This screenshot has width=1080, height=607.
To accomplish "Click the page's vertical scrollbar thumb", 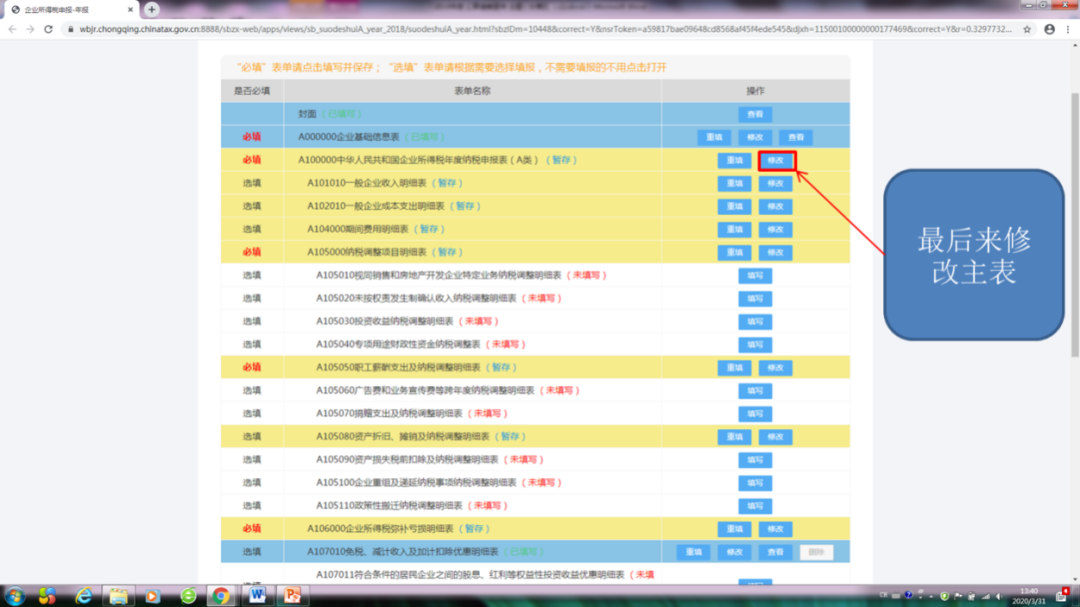I will (1074, 224).
